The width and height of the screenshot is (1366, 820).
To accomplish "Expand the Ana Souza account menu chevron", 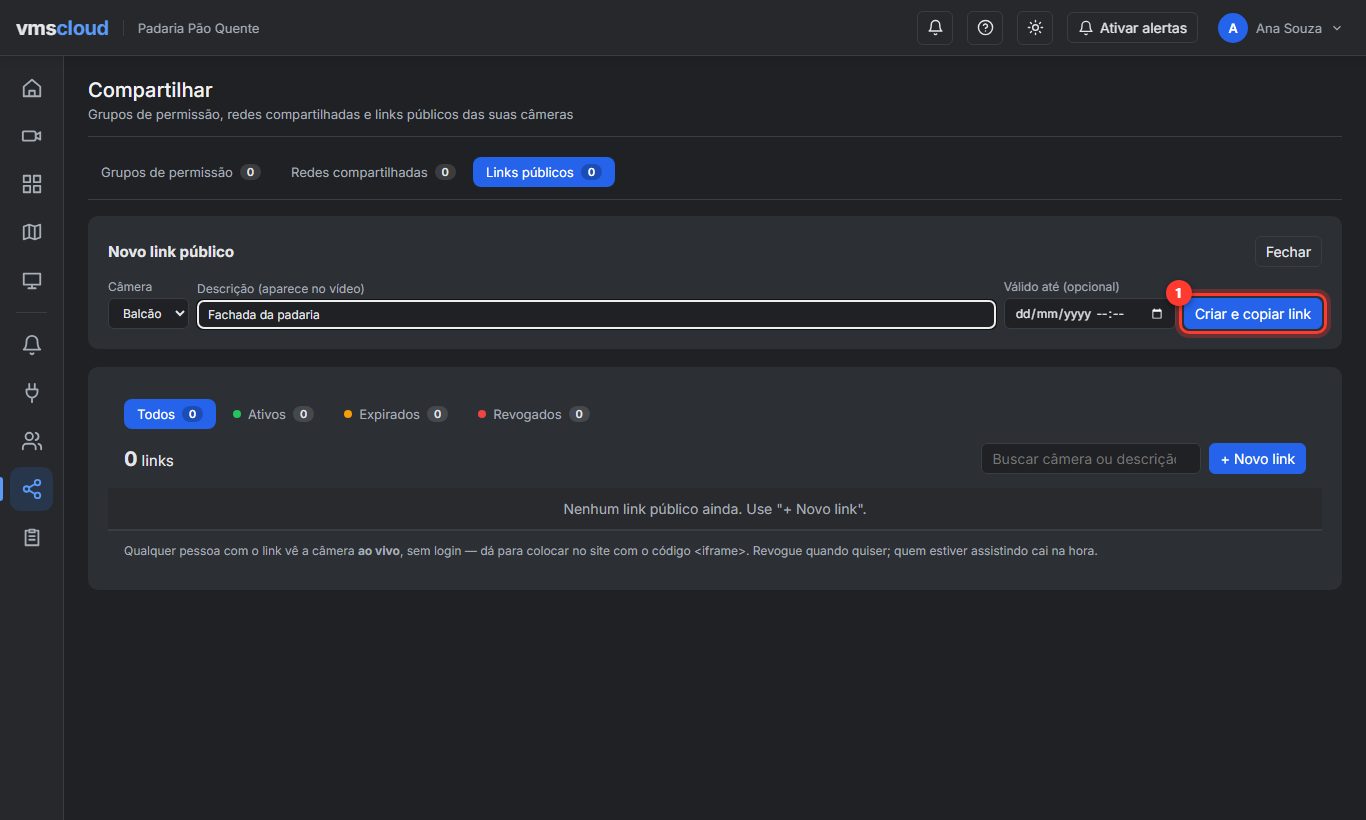I will (x=1337, y=28).
